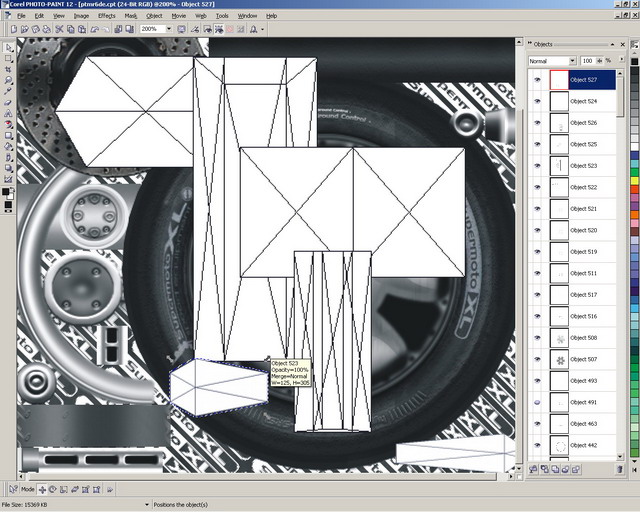Open the Effects menu

click(106, 16)
